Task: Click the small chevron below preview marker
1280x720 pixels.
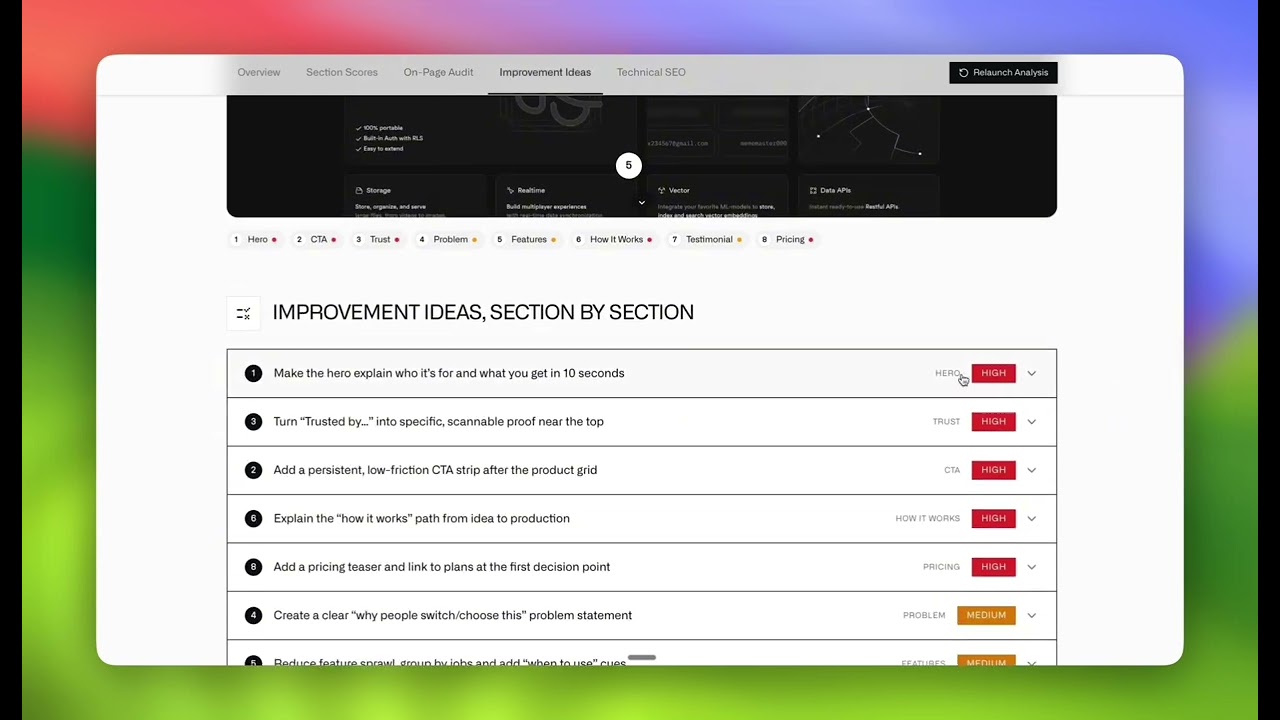Action: (642, 203)
